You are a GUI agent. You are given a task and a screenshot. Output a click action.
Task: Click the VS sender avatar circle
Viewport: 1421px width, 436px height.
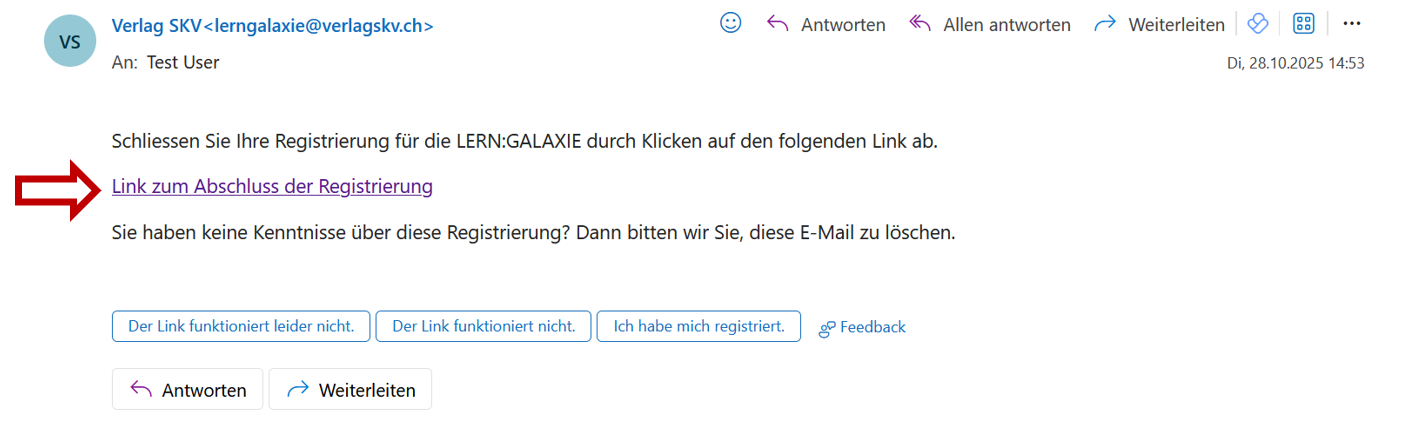point(70,41)
